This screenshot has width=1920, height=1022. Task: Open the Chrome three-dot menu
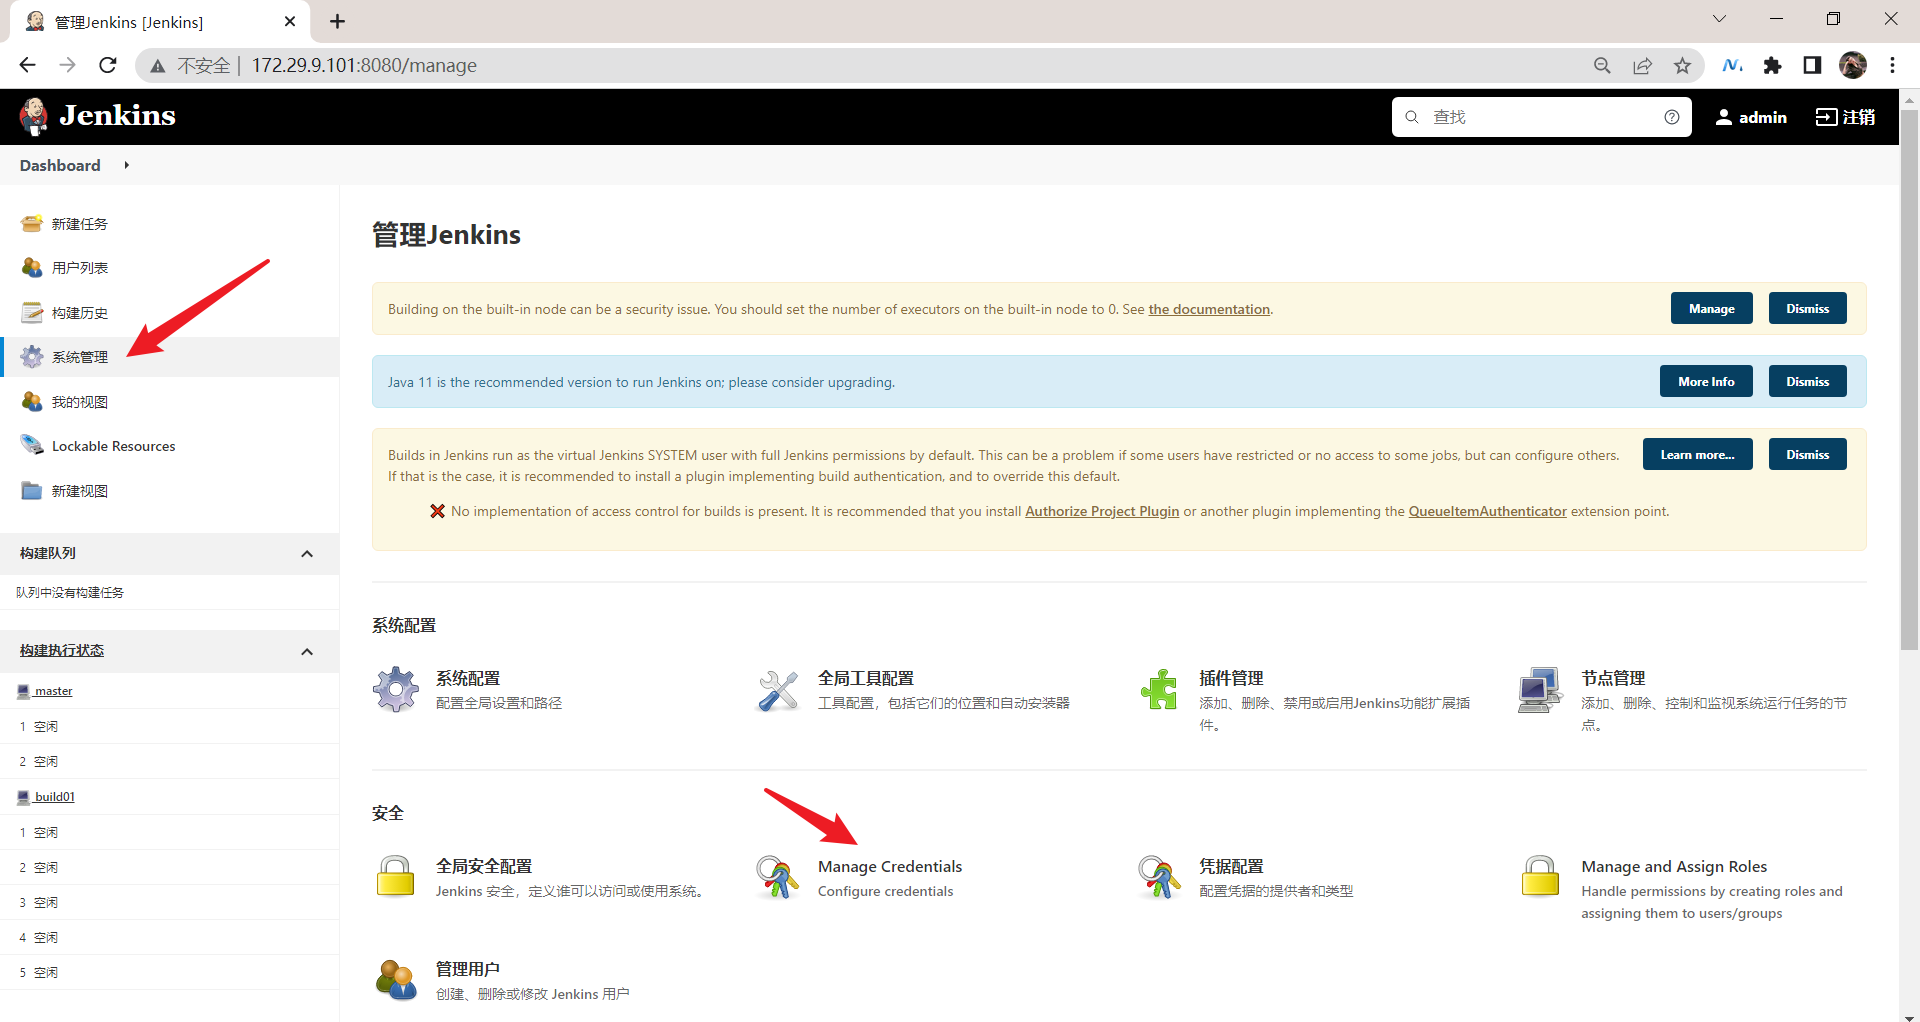(1892, 65)
